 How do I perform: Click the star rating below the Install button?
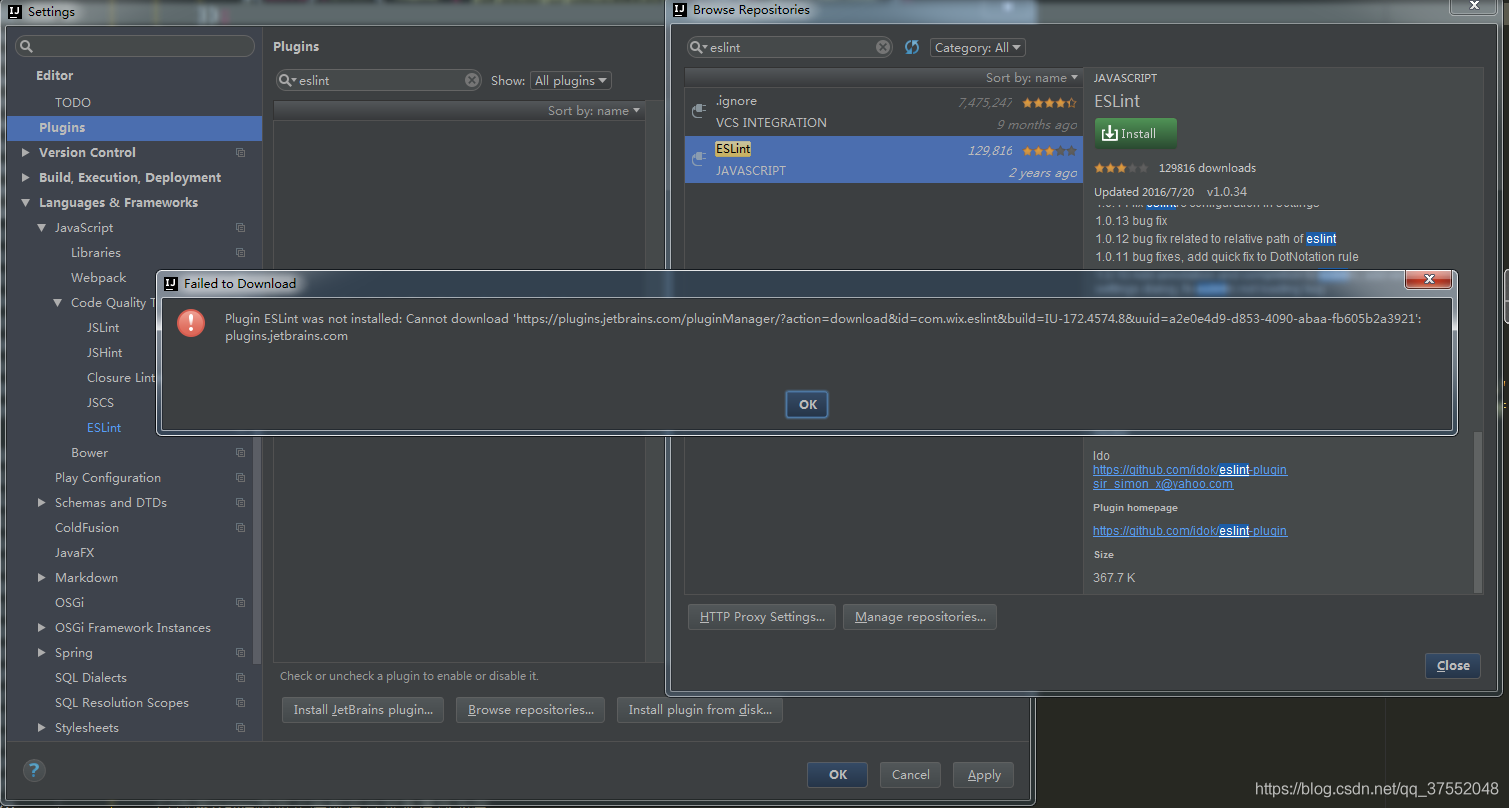(1120, 168)
